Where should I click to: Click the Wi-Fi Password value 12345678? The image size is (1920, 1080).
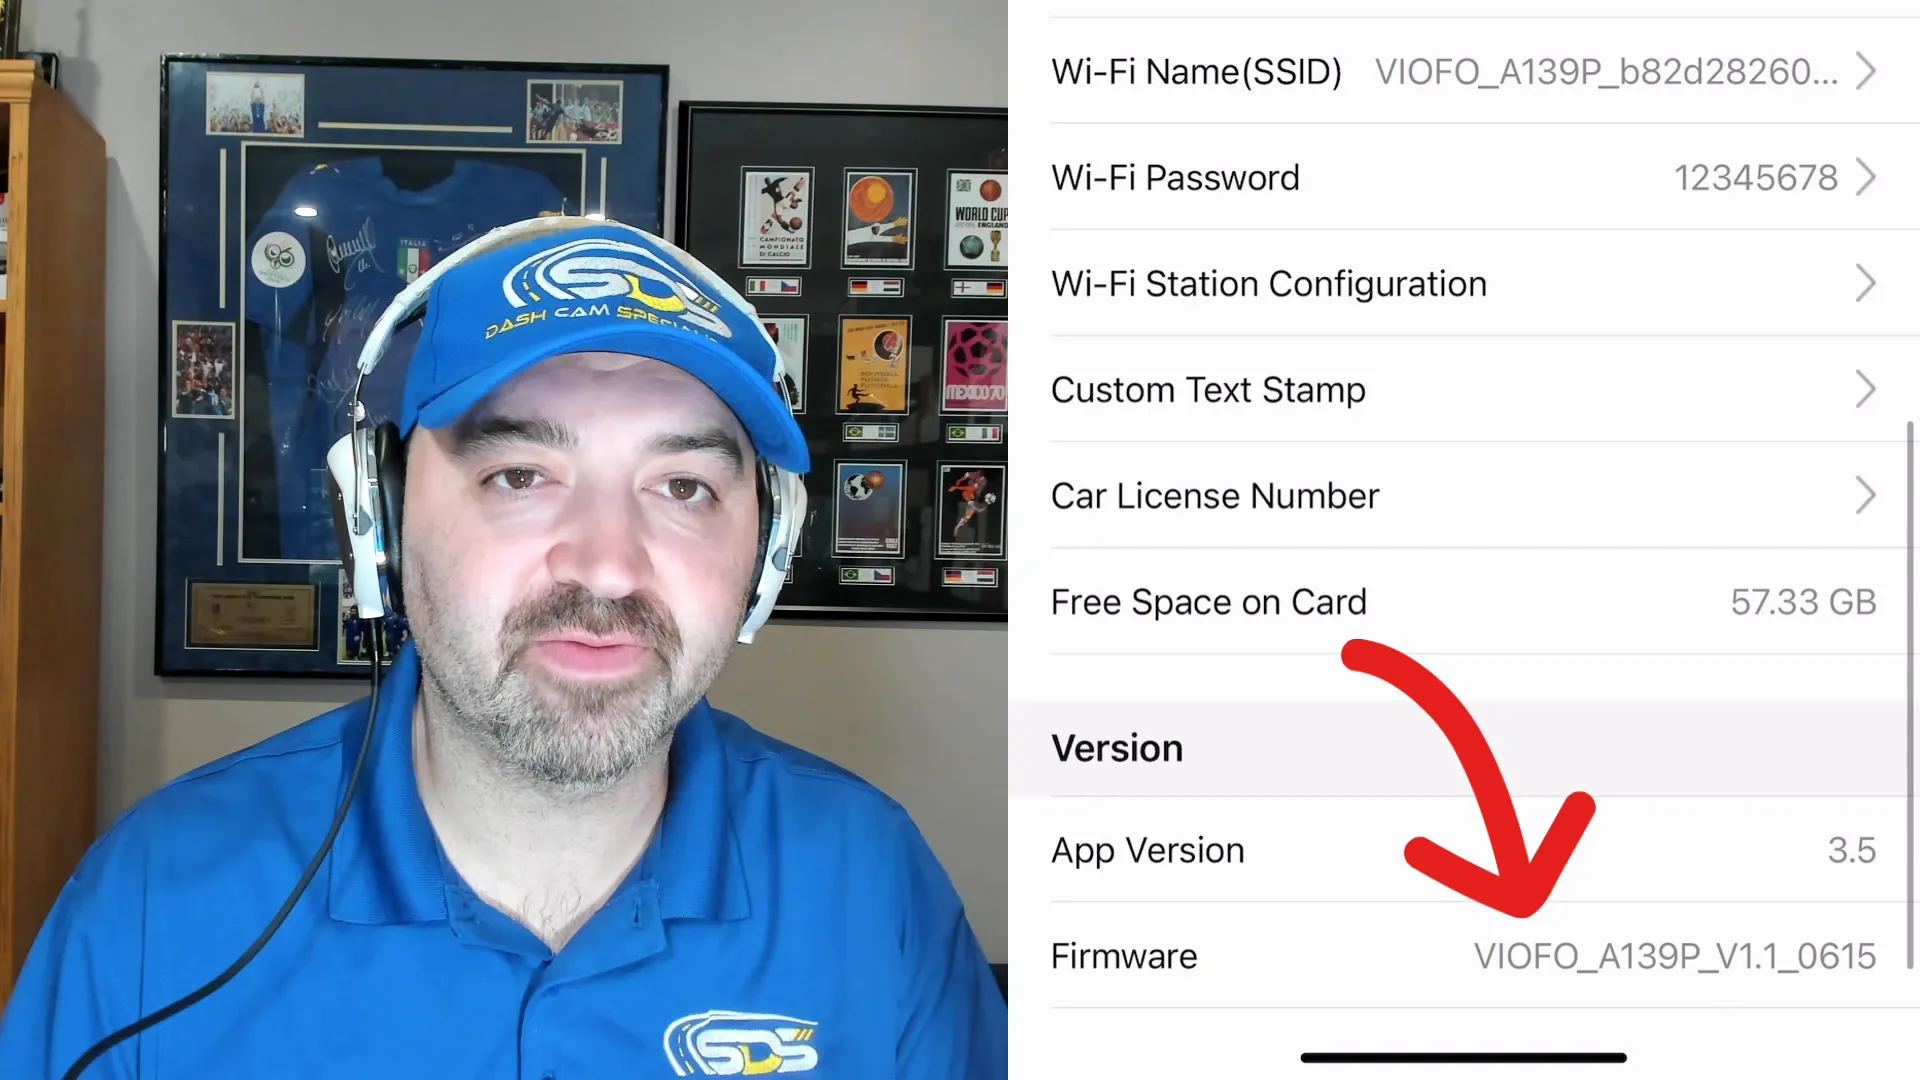coord(1756,177)
